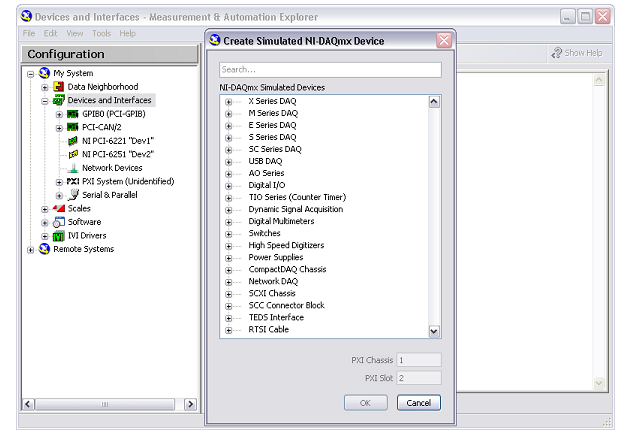This screenshot has width=618, height=431.
Task: Click the GPIB0 board icon
Action: [73, 114]
